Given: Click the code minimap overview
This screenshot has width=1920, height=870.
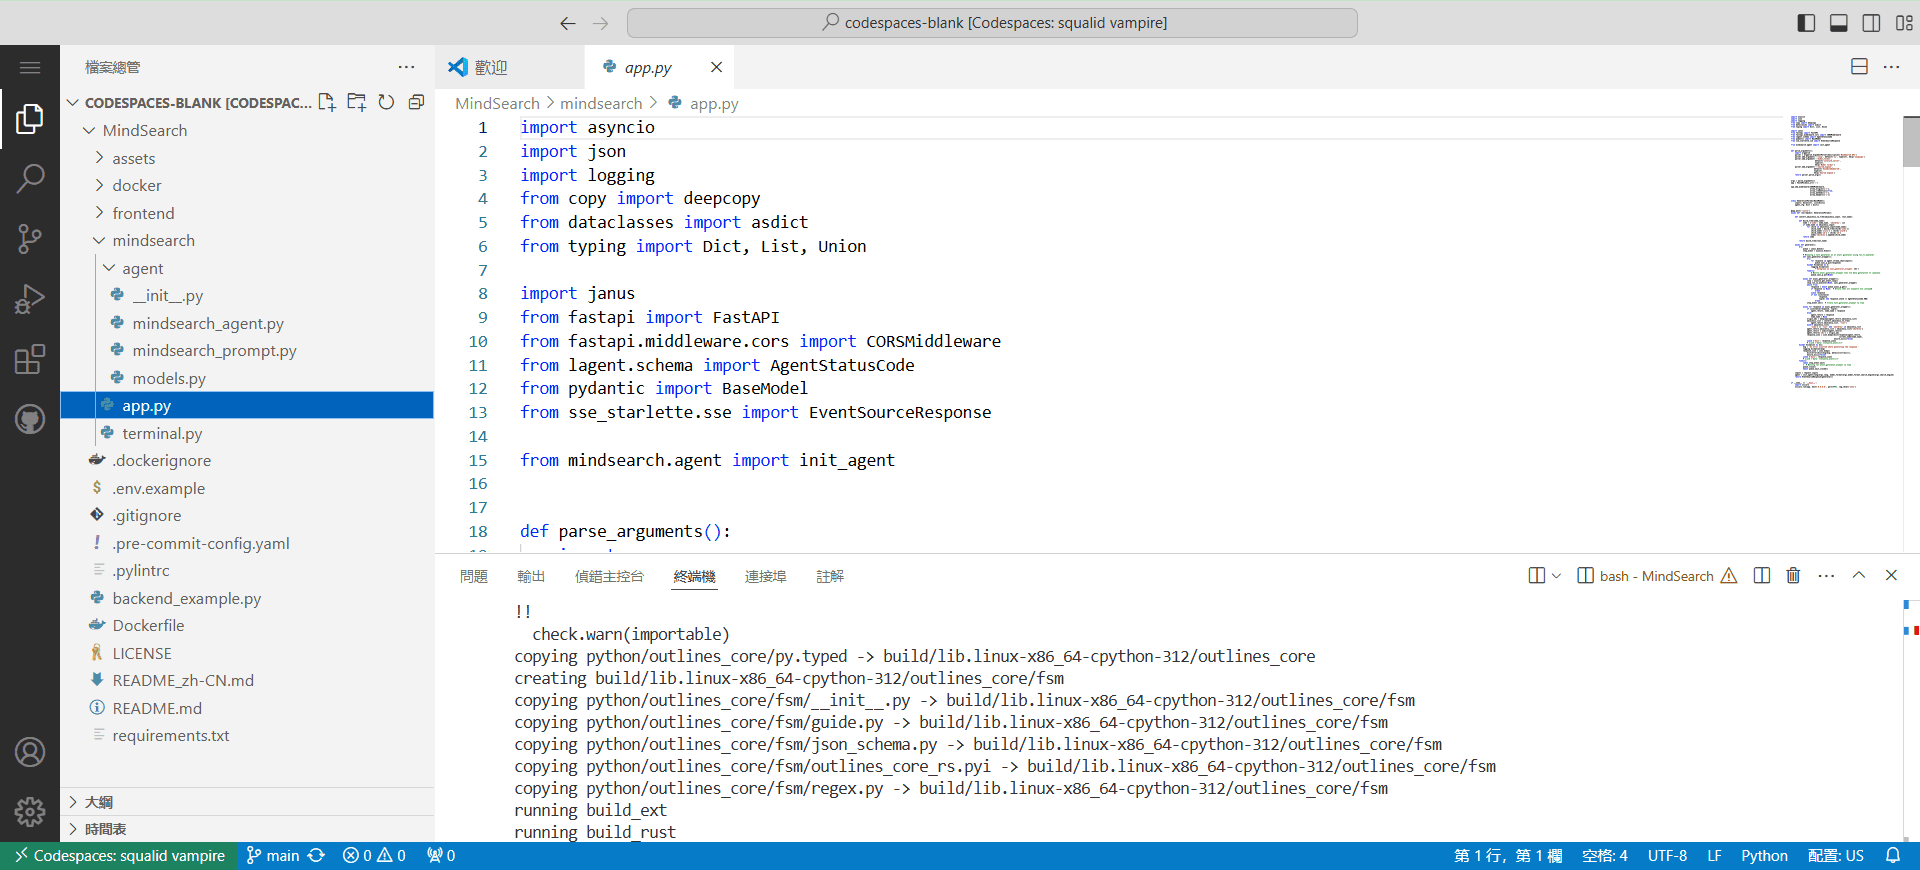Looking at the screenshot, I should coord(1843,252).
